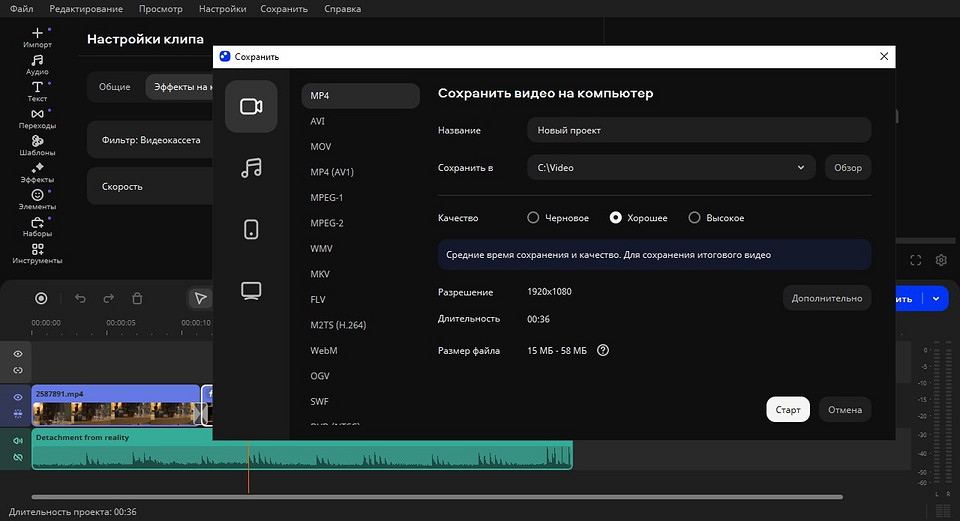Open Скорость clip setting
Screen dimensions: 960x521
(x=151, y=187)
